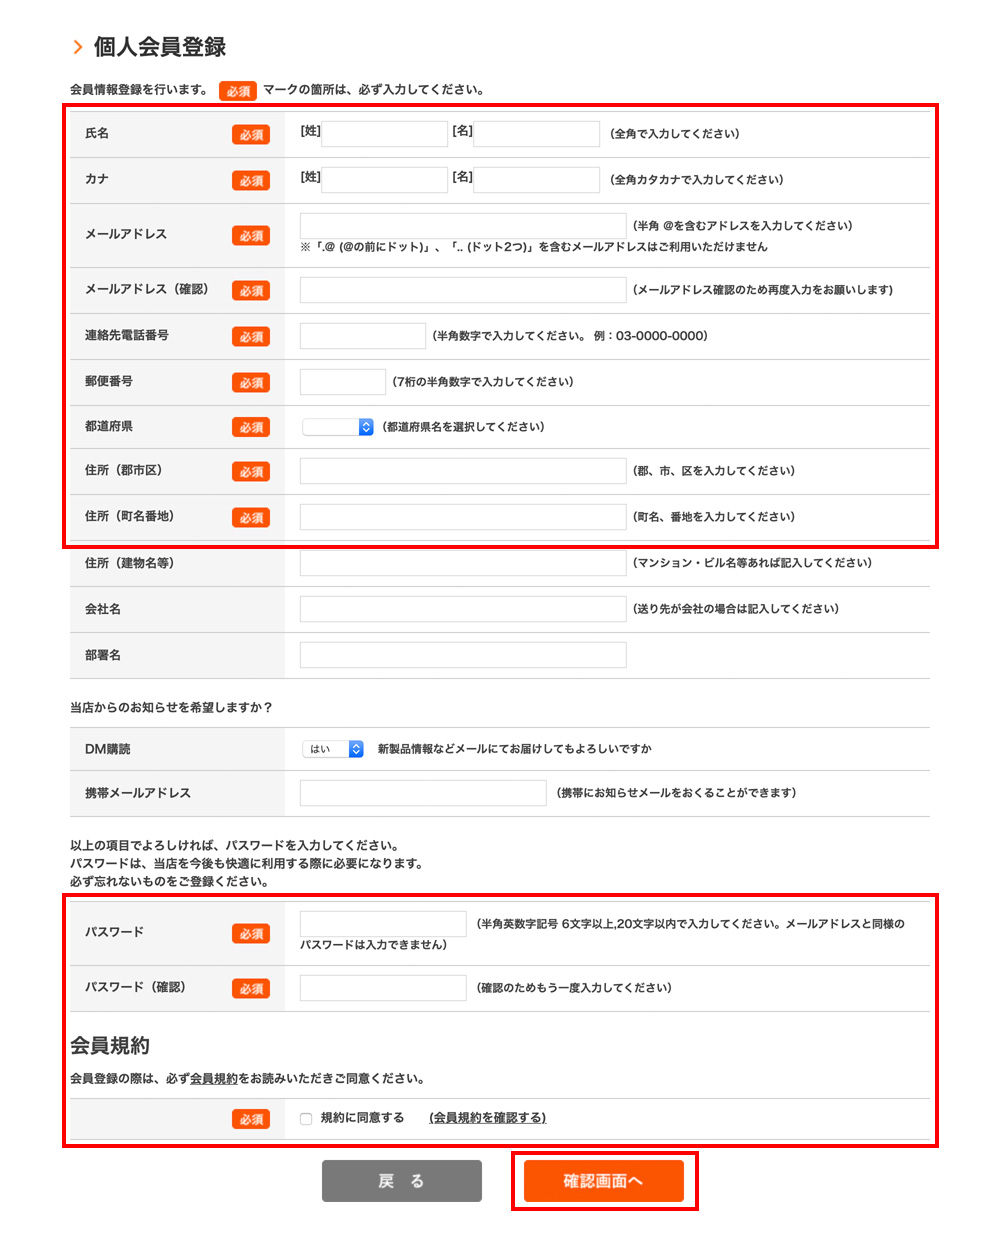Follow the 会員規約 link in agreement sentence

[214, 1079]
